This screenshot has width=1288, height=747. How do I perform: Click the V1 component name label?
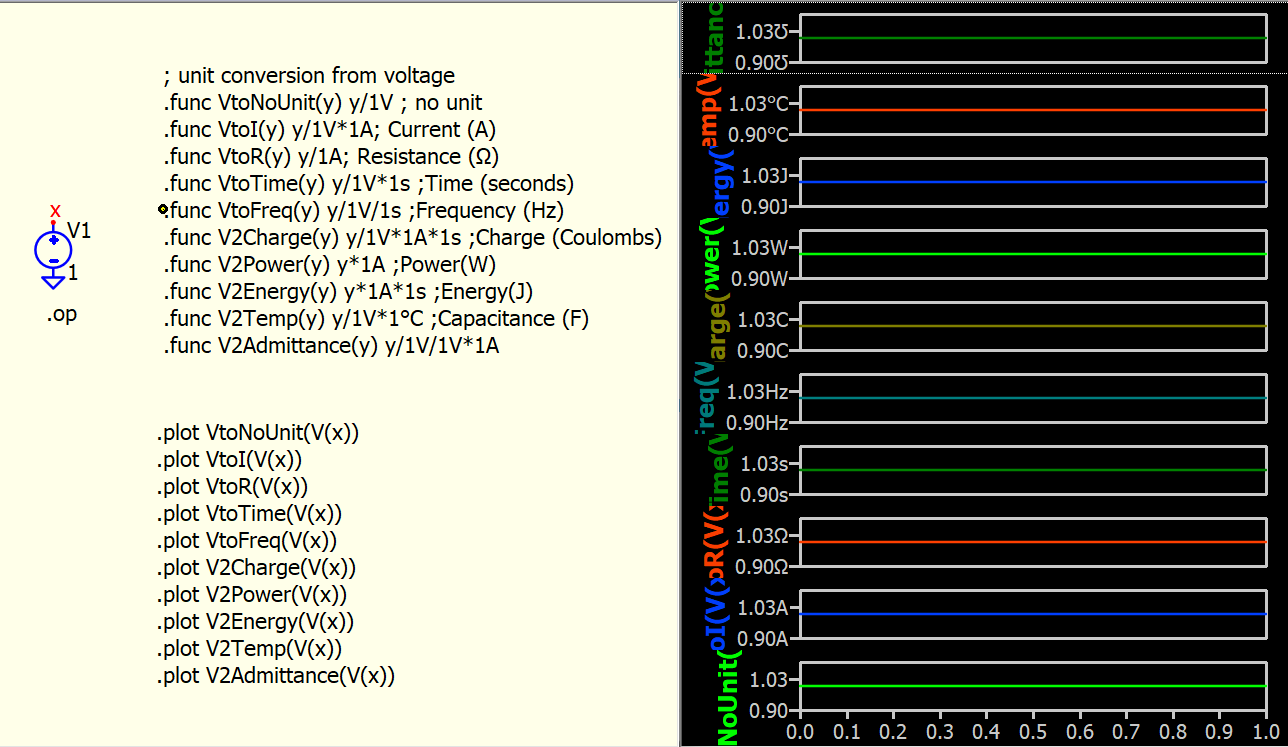click(x=80, y=231)
